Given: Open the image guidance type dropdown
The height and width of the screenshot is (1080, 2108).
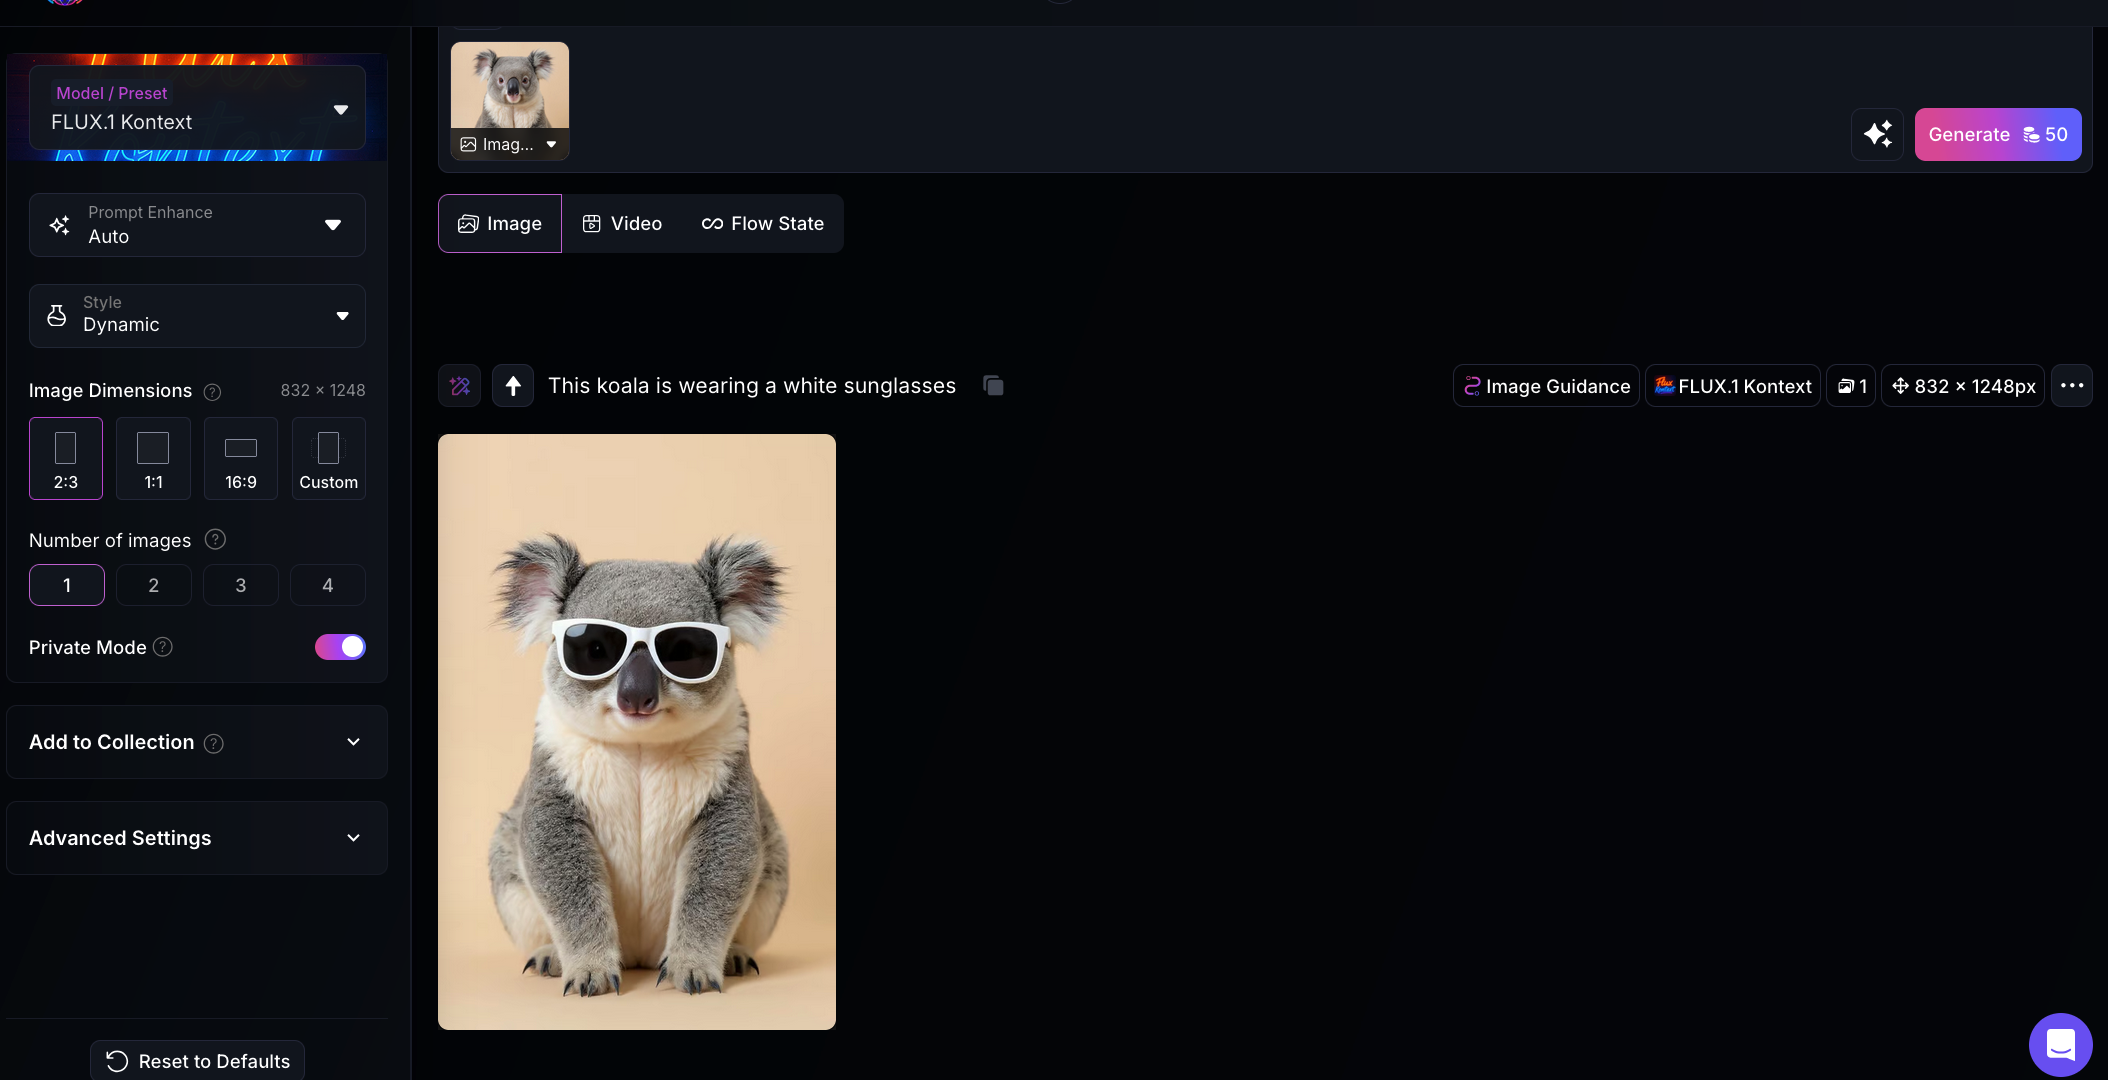Looking at the screenshot, I should pos(510,144).
